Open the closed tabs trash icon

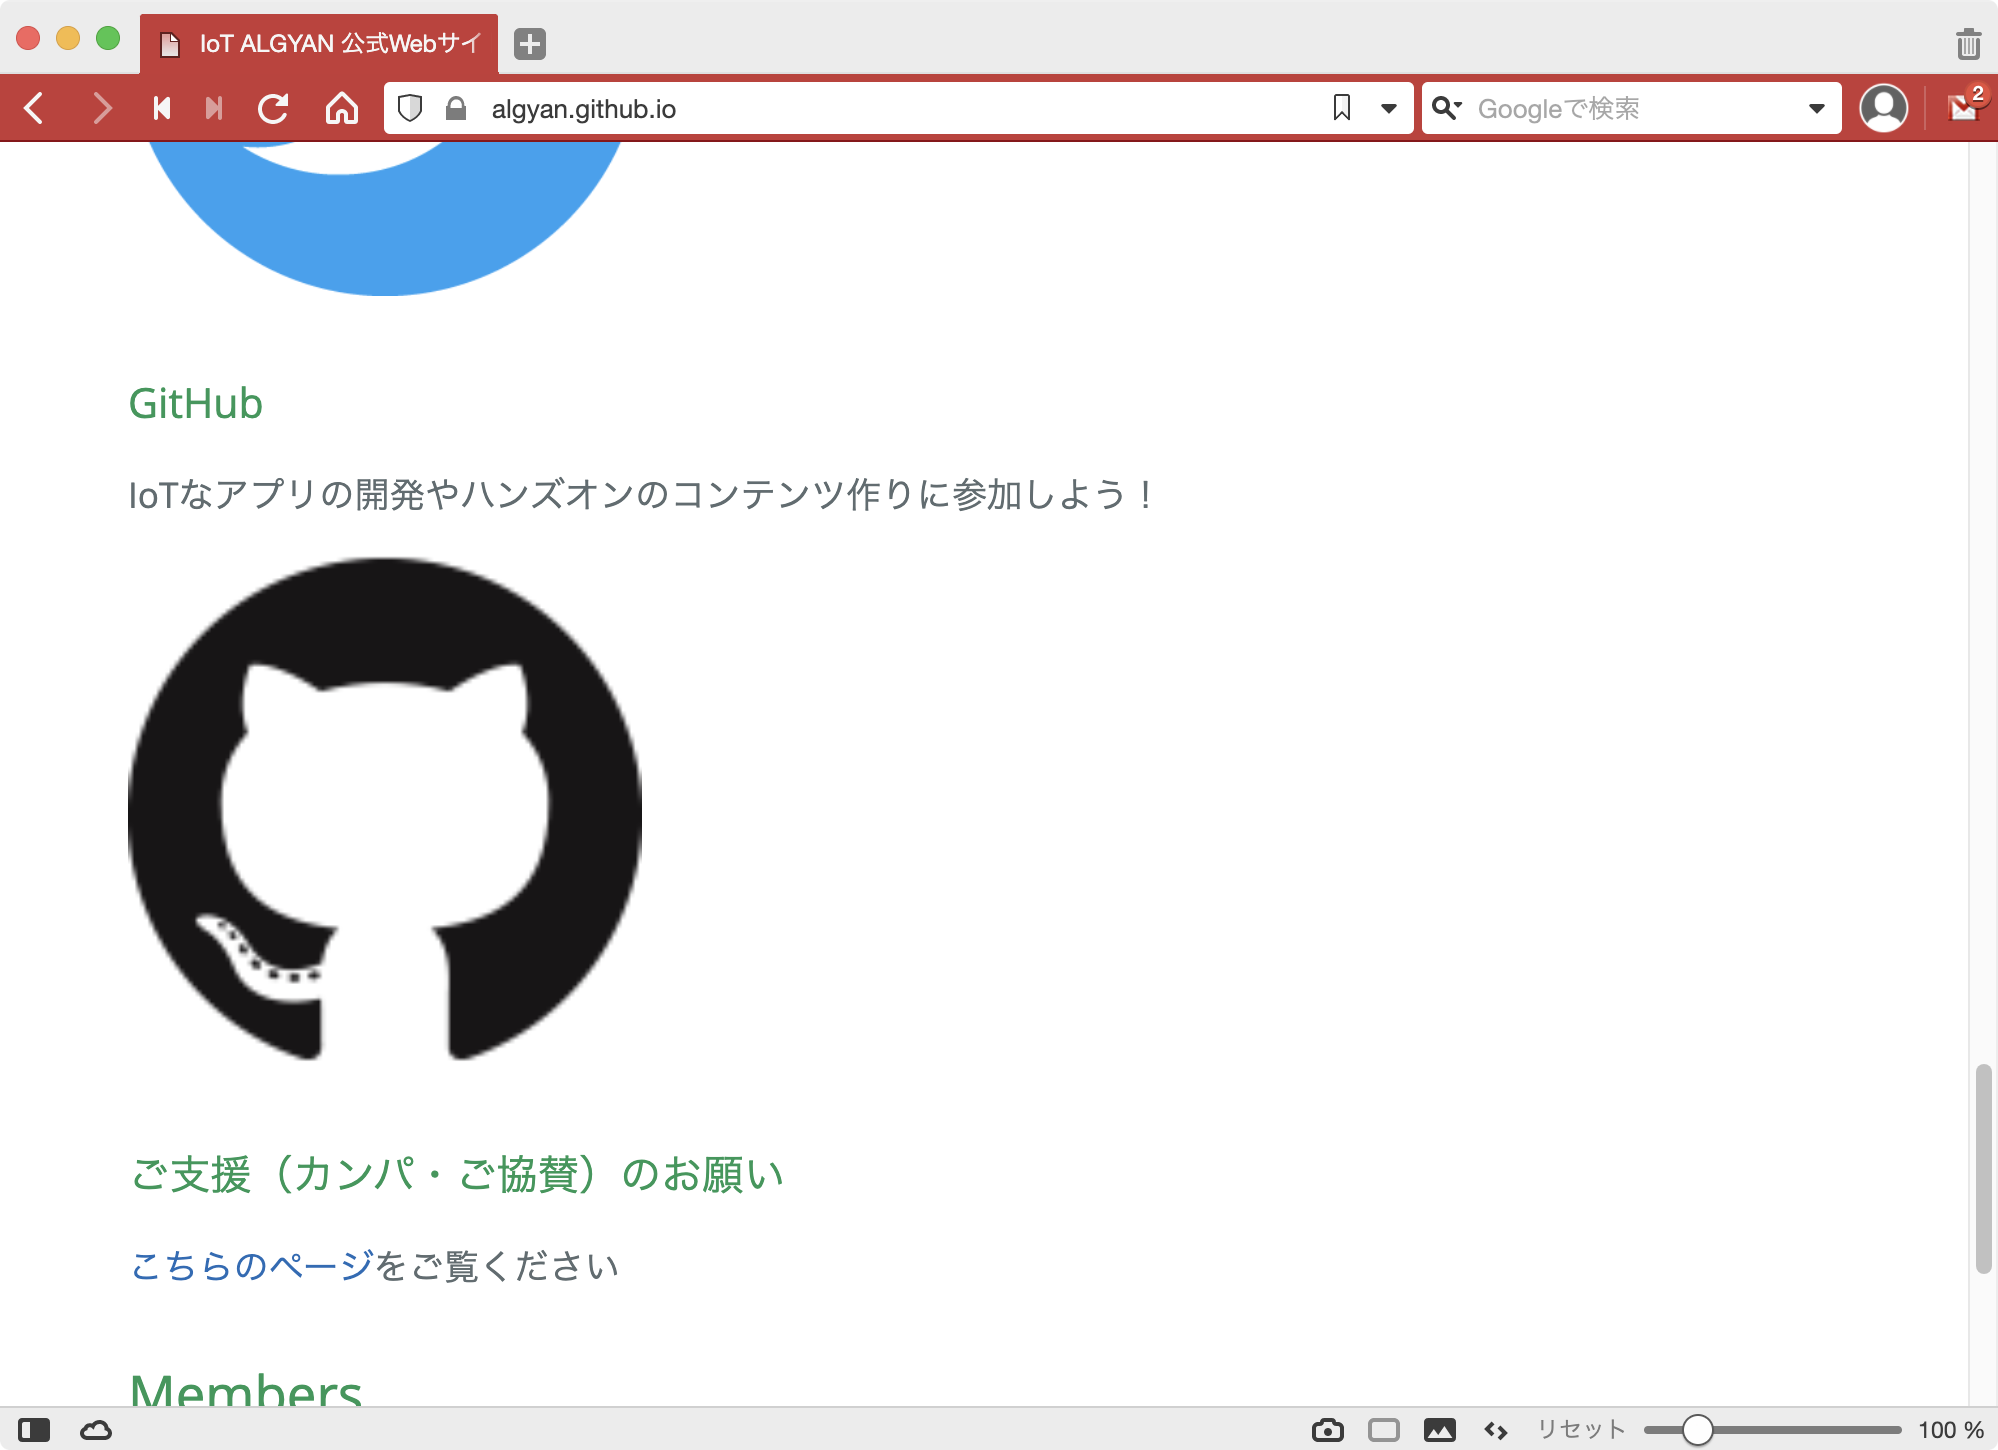click(1968, 44)
